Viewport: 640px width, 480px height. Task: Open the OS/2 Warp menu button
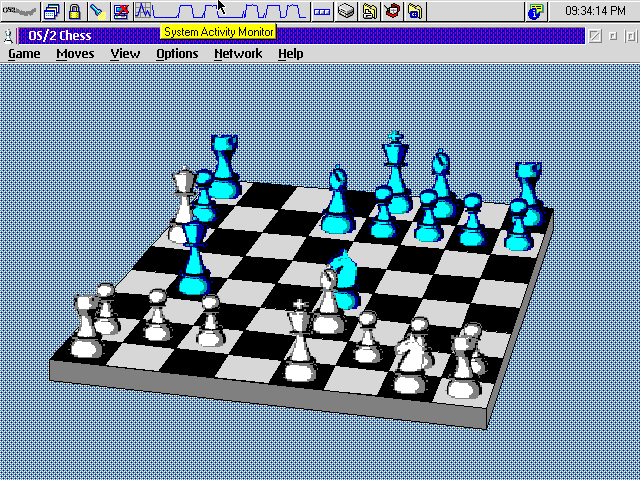tap(20, 11)
